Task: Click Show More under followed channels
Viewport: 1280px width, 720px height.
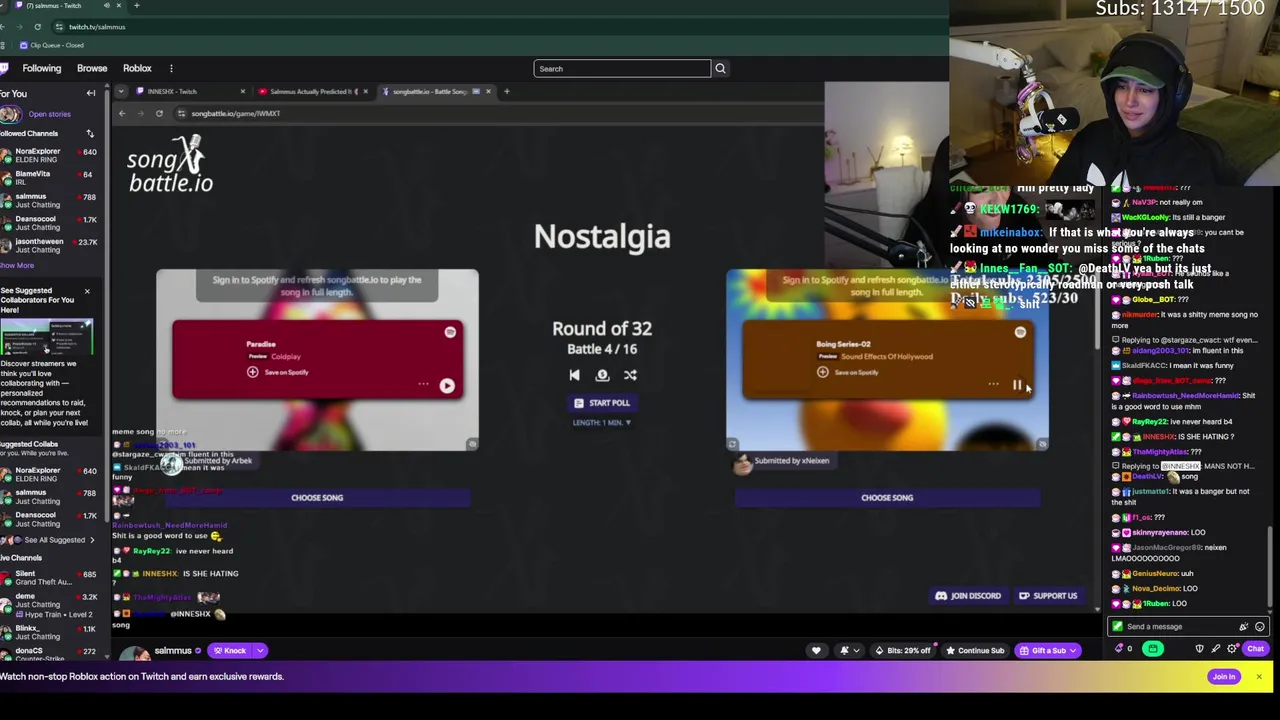Action: point(17,266)
